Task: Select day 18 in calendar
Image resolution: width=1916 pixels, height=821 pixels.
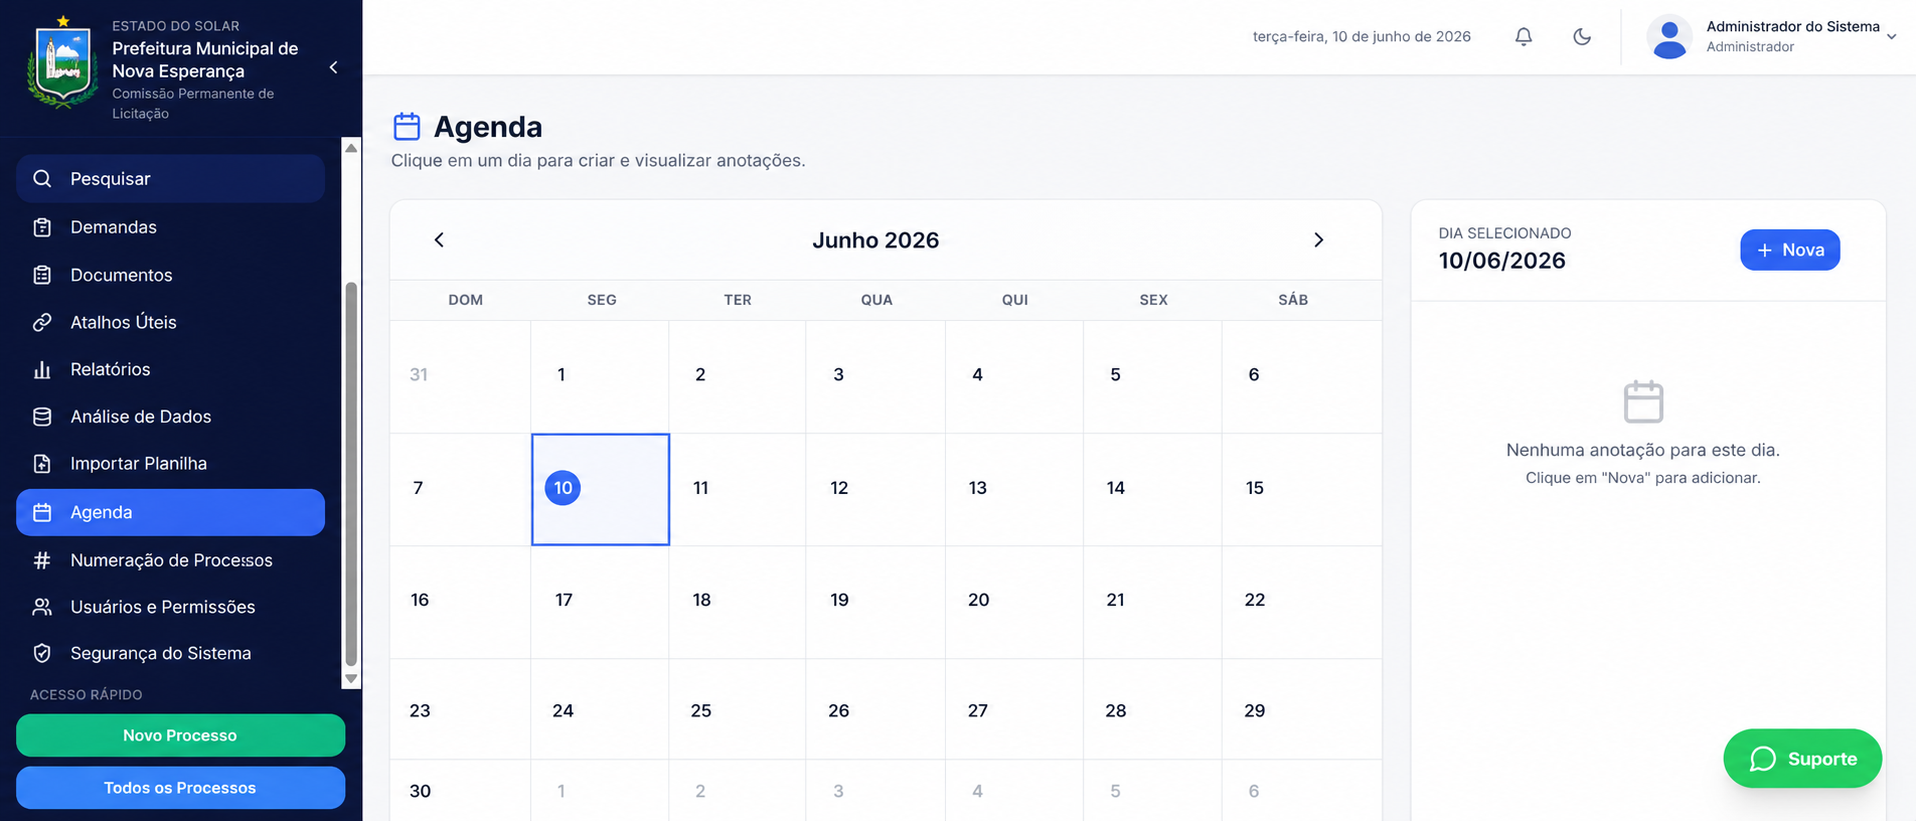Action: 737,602
